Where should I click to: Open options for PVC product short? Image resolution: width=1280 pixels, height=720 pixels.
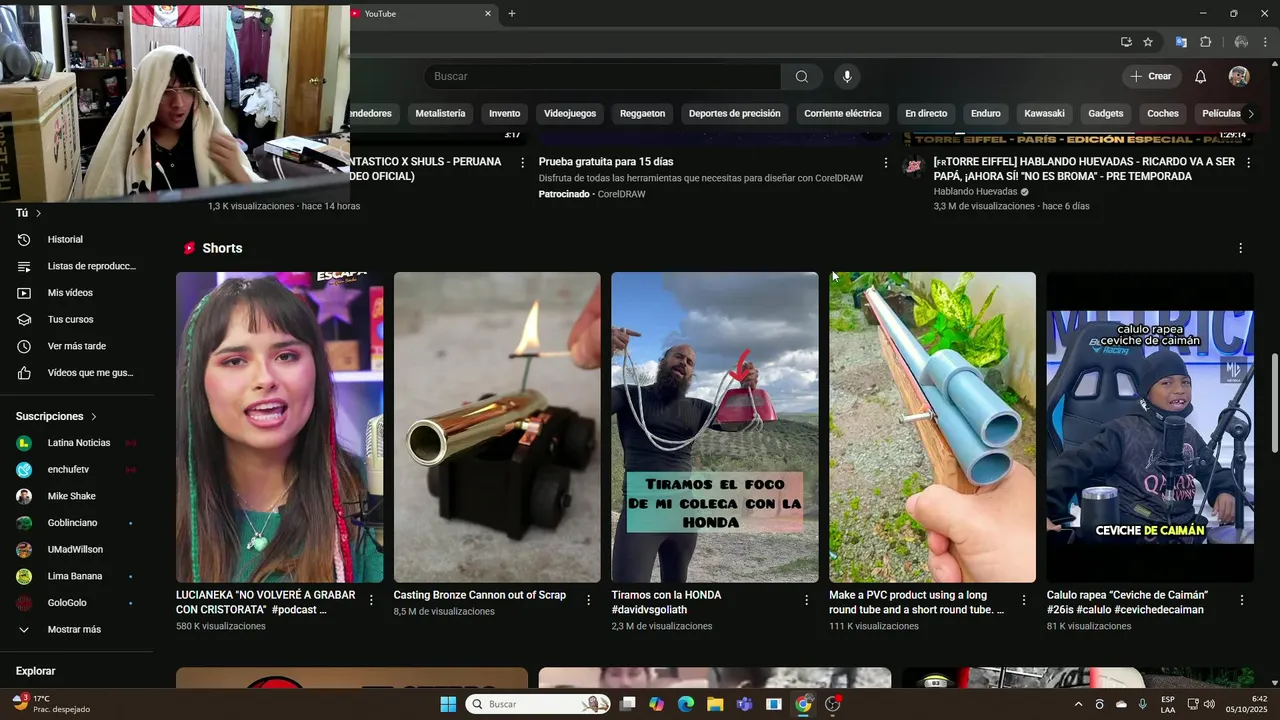click(1024, 600)
